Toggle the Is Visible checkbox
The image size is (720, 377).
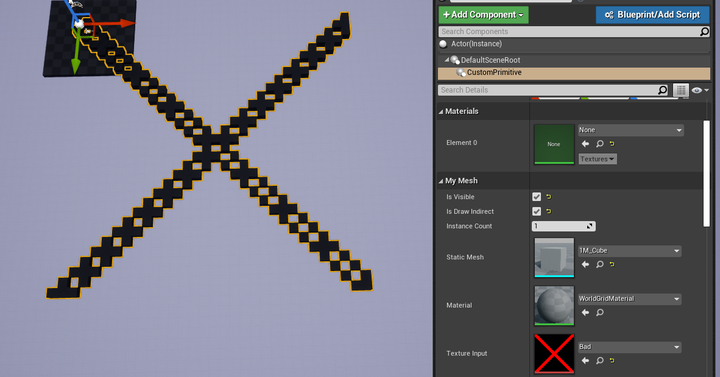point(536,197)
